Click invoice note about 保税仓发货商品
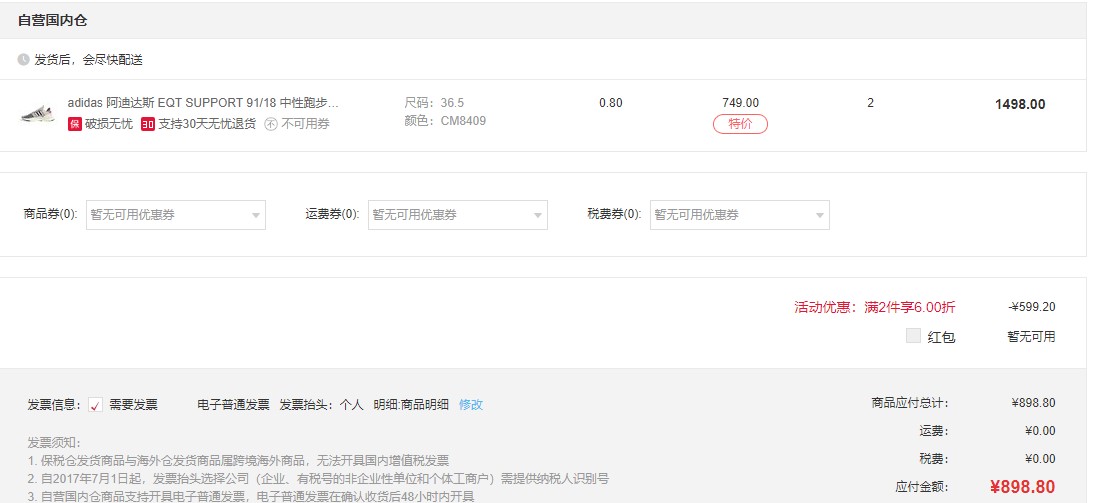The height and width of the screenshot is (503, 1108). tap(238, 461)
